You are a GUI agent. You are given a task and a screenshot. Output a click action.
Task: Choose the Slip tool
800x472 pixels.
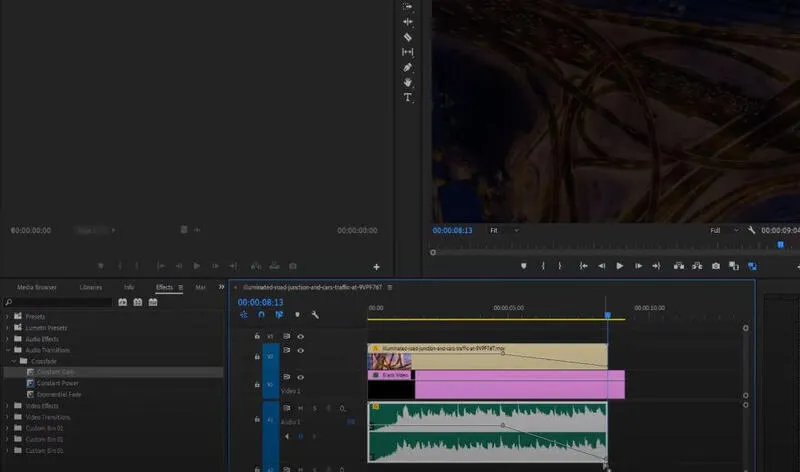coord(407,52)
